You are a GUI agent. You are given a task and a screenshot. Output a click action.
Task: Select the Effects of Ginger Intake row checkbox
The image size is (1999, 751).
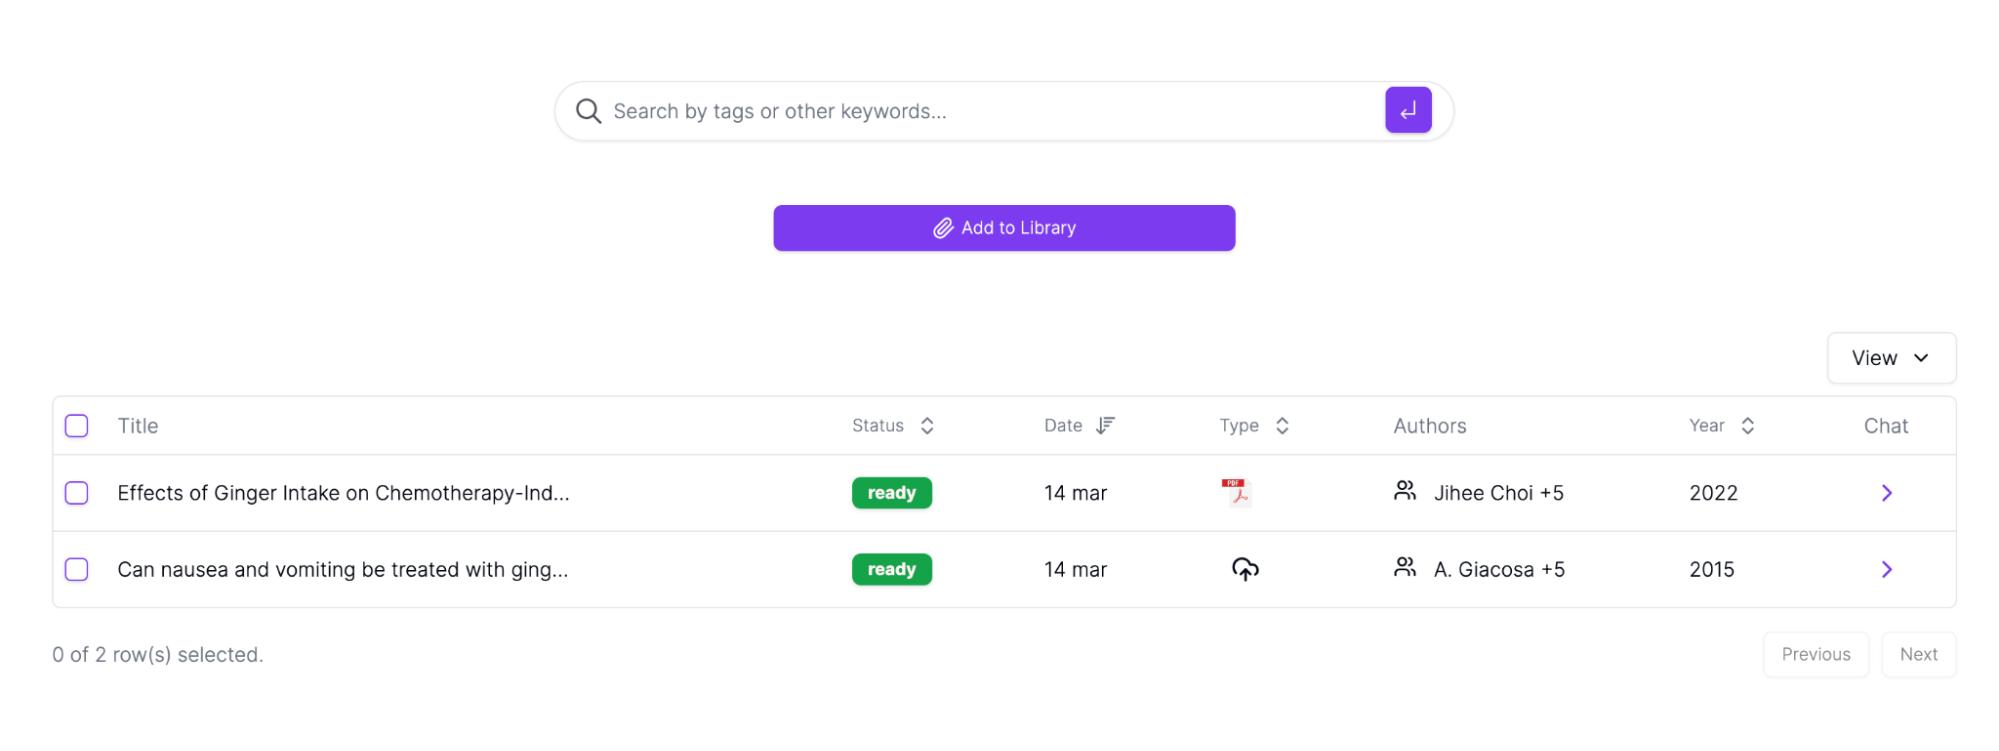click(76, 493)
